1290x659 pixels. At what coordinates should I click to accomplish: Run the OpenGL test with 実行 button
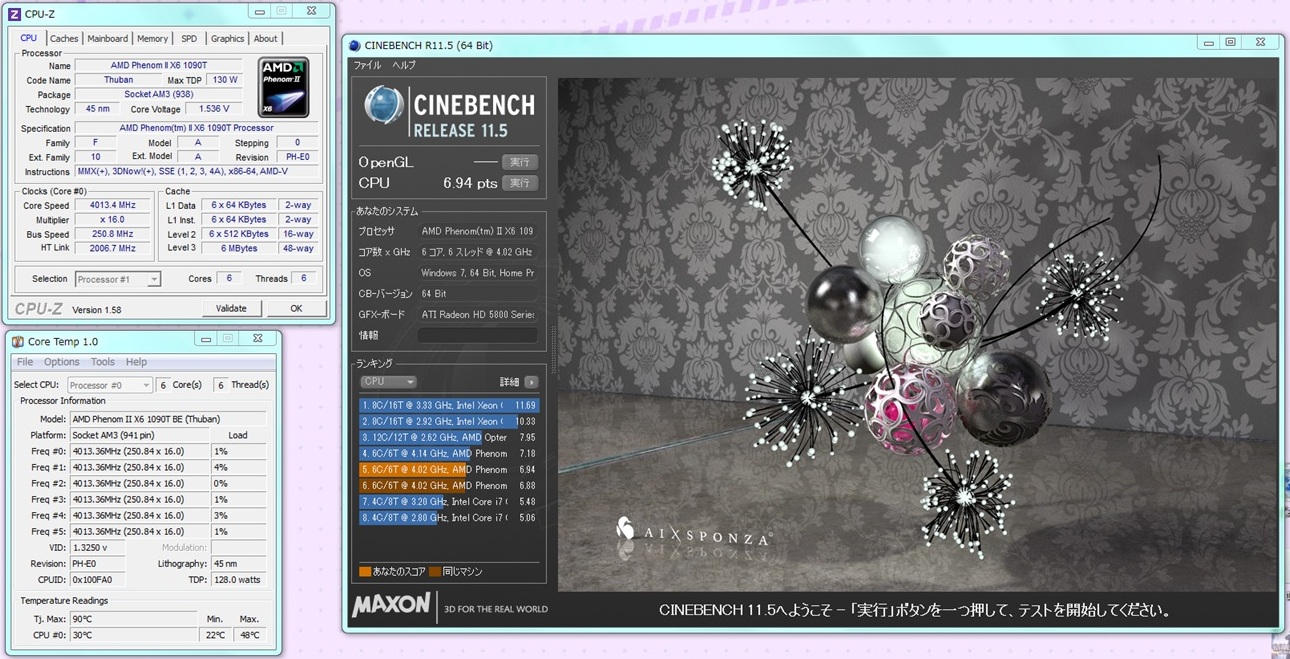[520, 162]
